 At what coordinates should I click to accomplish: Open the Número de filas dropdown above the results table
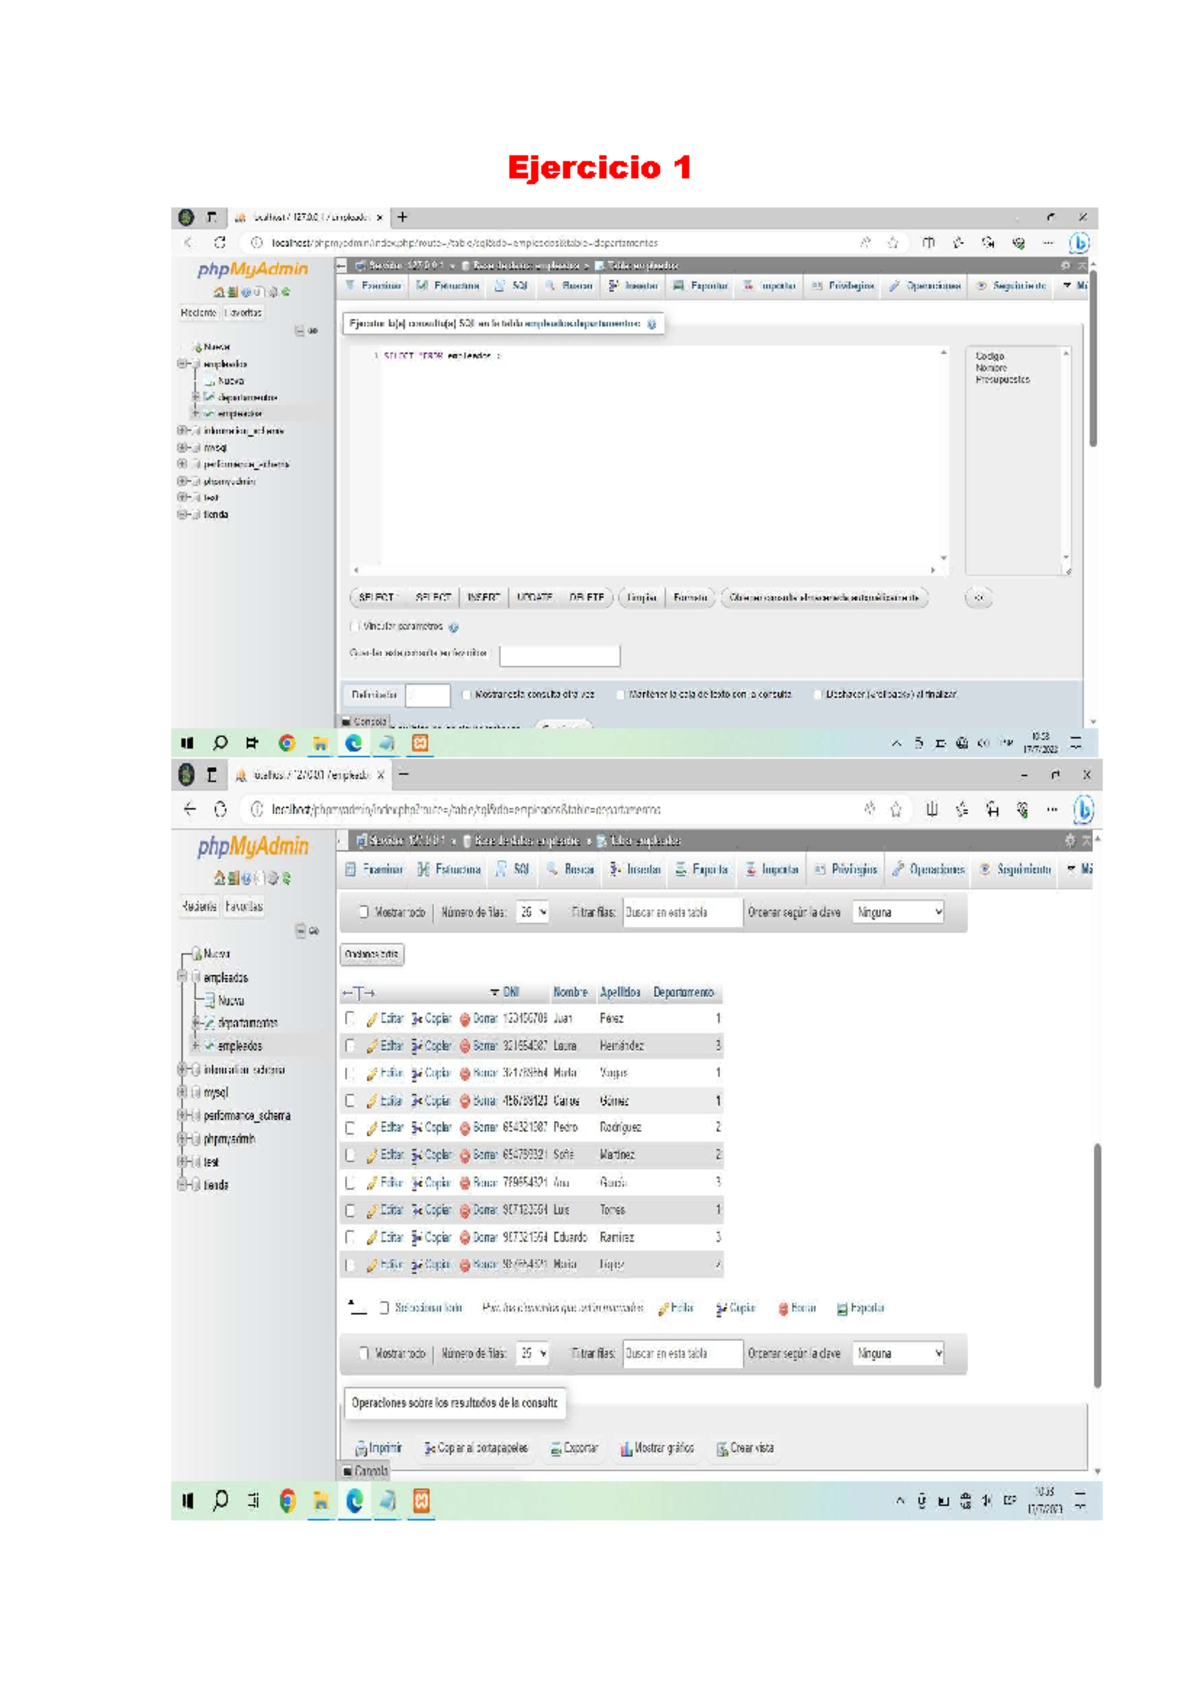[532, 912]
